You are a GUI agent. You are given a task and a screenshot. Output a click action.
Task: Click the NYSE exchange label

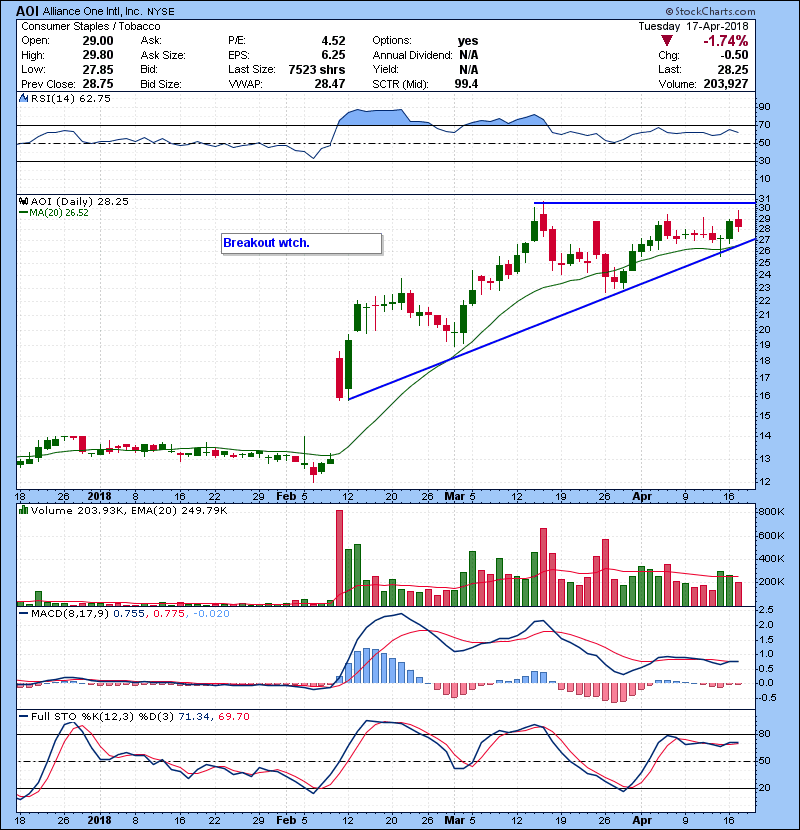pos(160,12)
